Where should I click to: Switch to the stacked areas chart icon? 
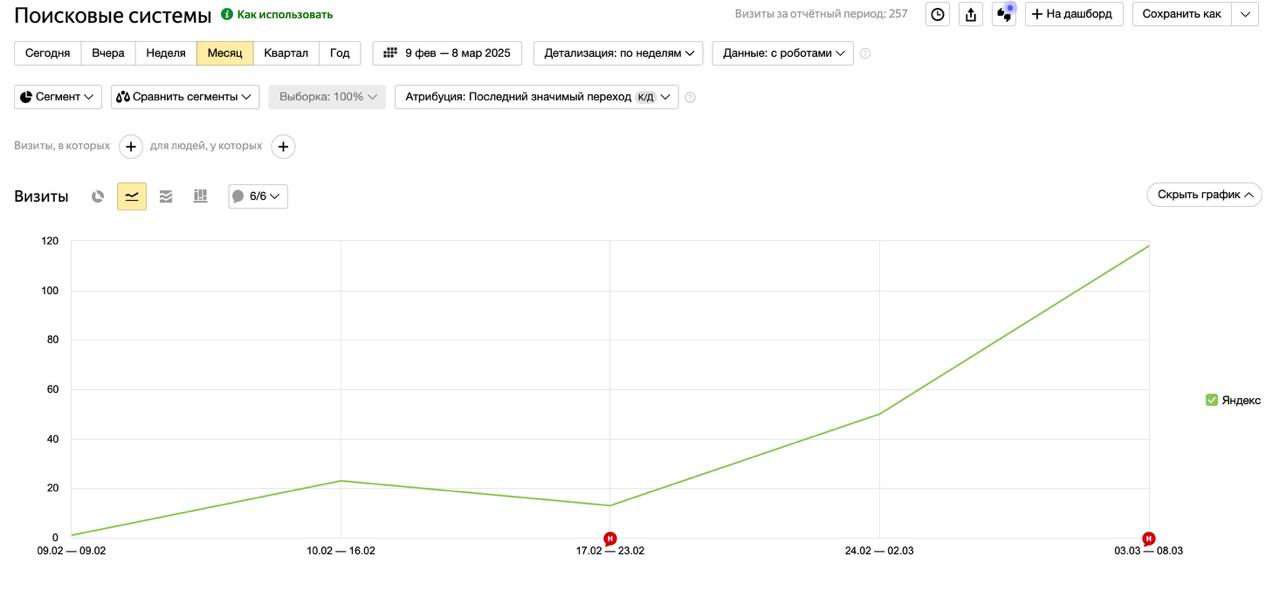click(167, 195)
